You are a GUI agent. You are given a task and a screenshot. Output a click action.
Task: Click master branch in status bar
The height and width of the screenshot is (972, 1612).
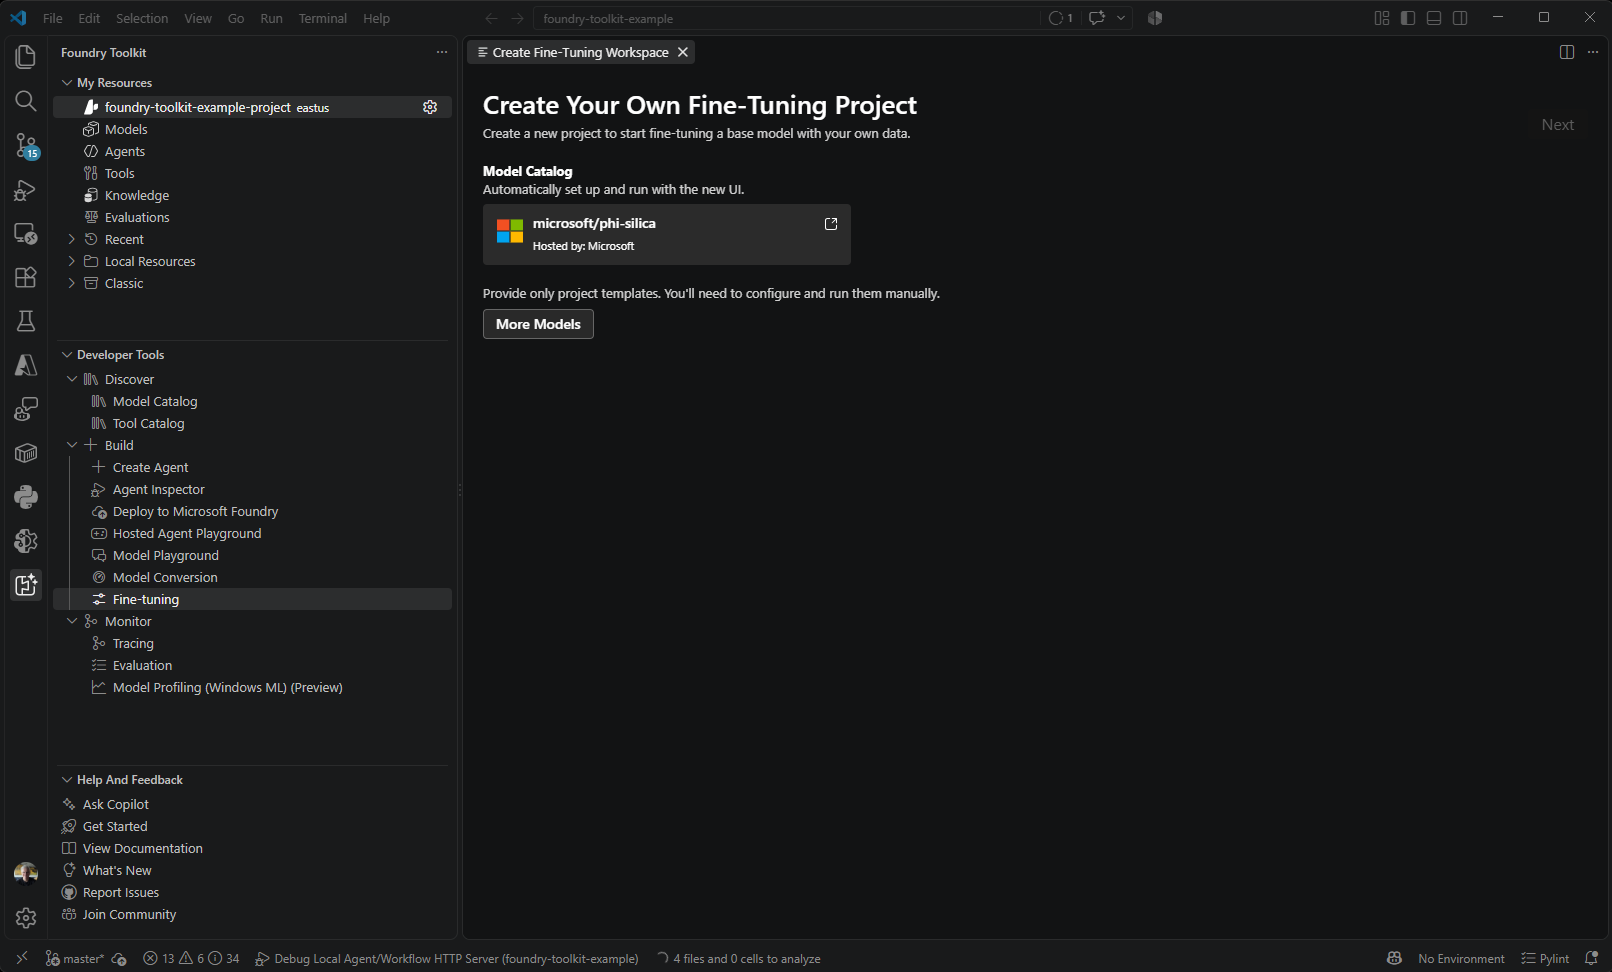pyautogui.click(x=75, y=958)
